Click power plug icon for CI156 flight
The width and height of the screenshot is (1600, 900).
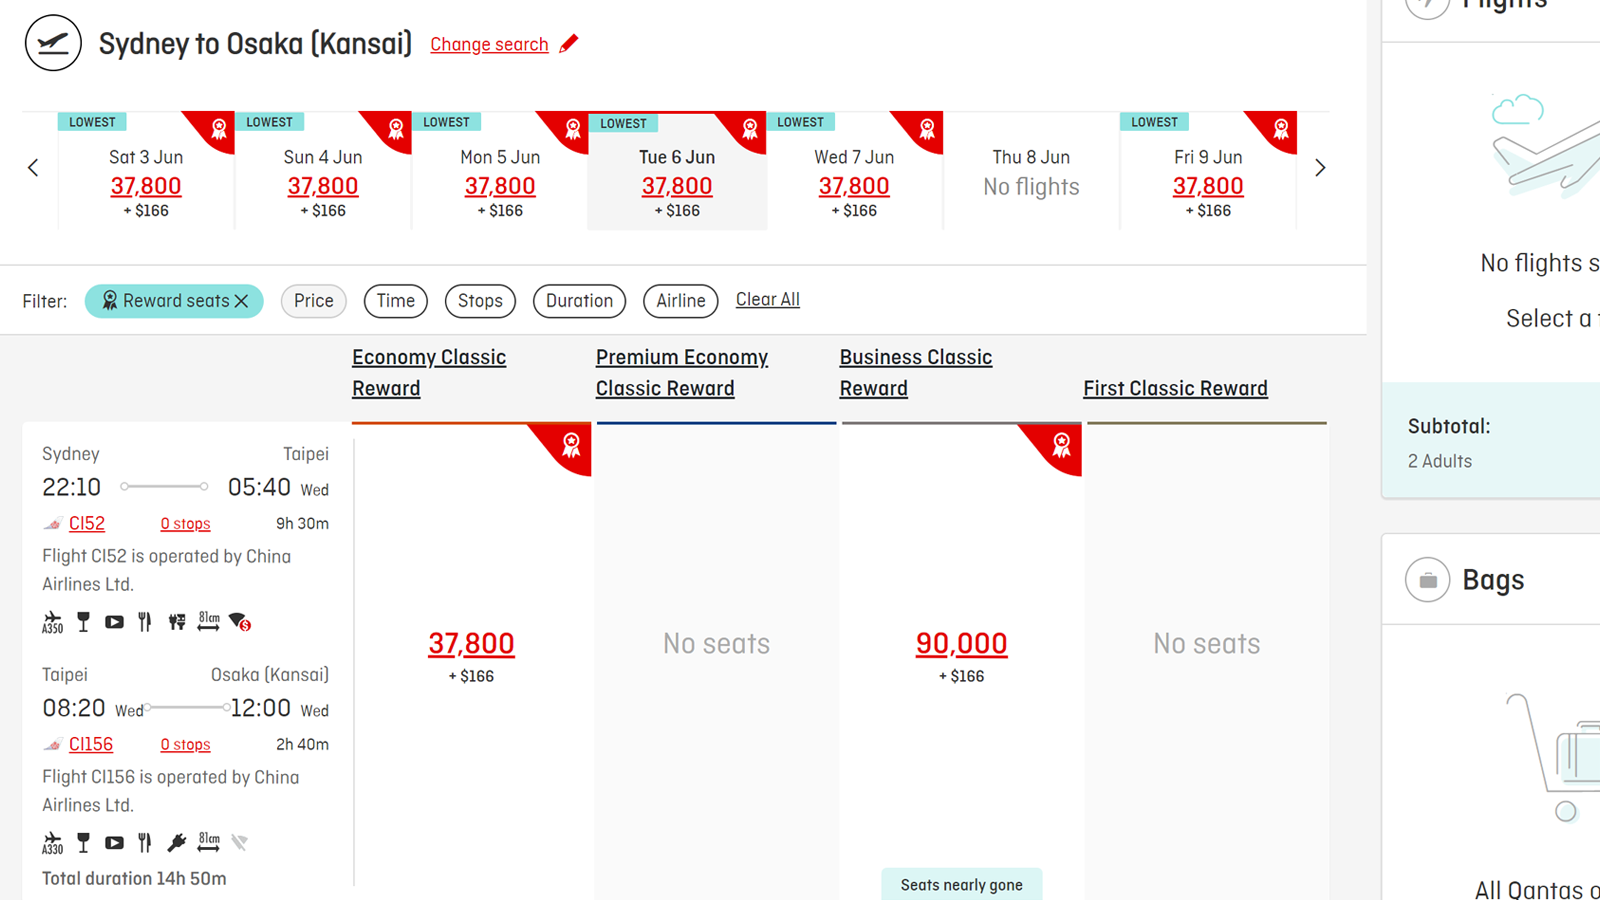click(177, 843)
